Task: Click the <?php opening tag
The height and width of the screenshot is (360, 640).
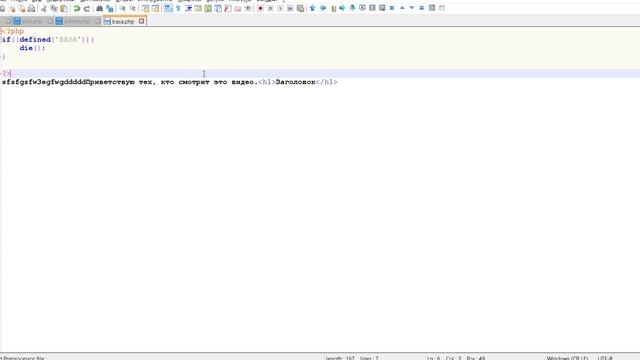Action: (x=13, y=31)
